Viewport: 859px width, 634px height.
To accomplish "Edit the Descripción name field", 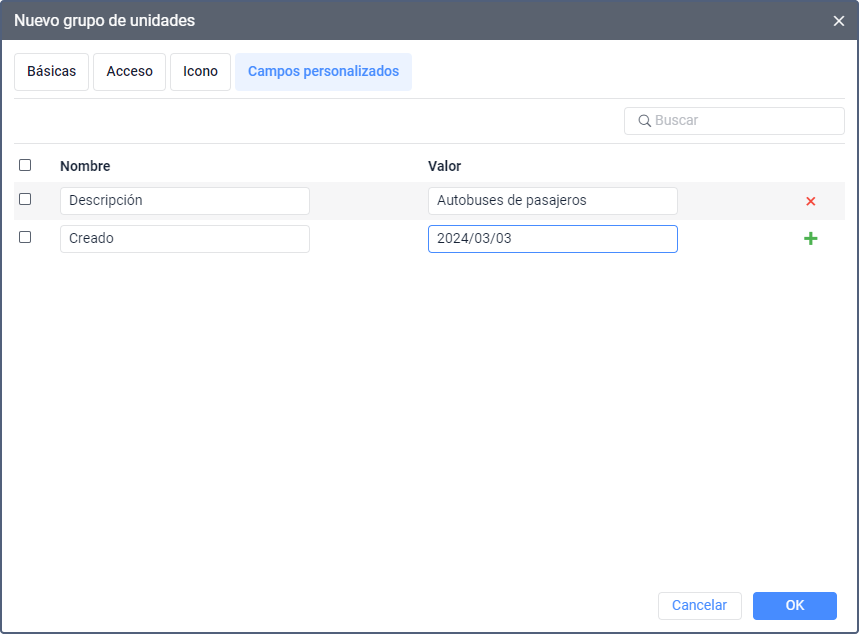I will (x=184, y=200).
